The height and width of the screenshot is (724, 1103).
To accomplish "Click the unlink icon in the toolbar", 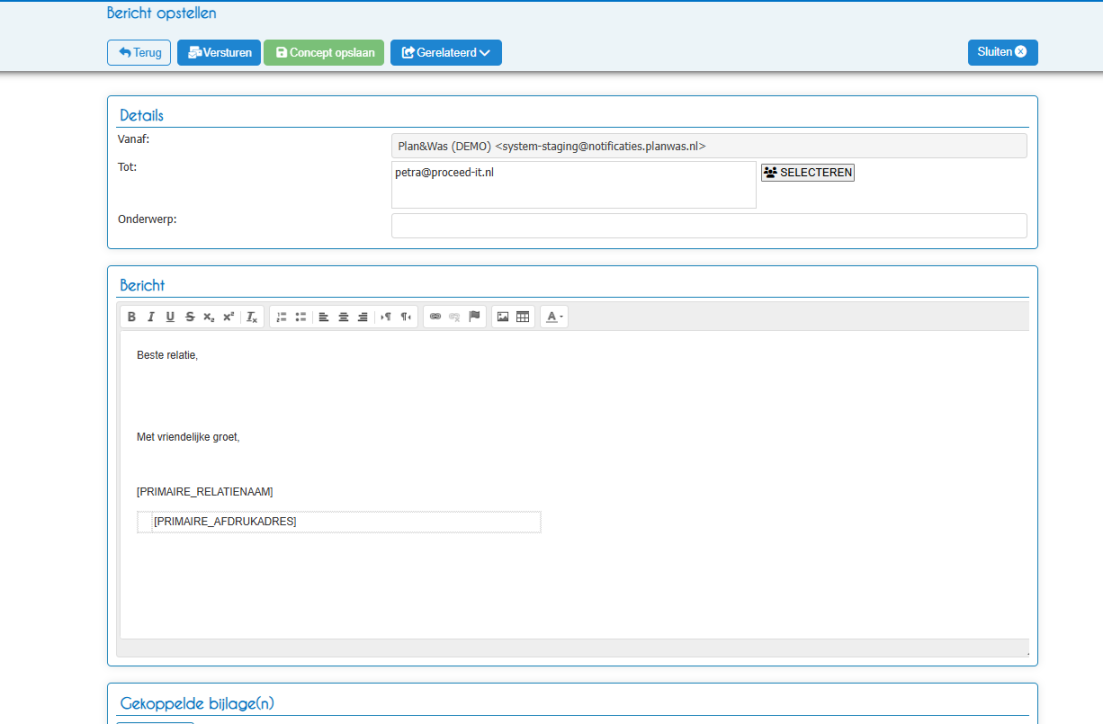I will point(454,317).
